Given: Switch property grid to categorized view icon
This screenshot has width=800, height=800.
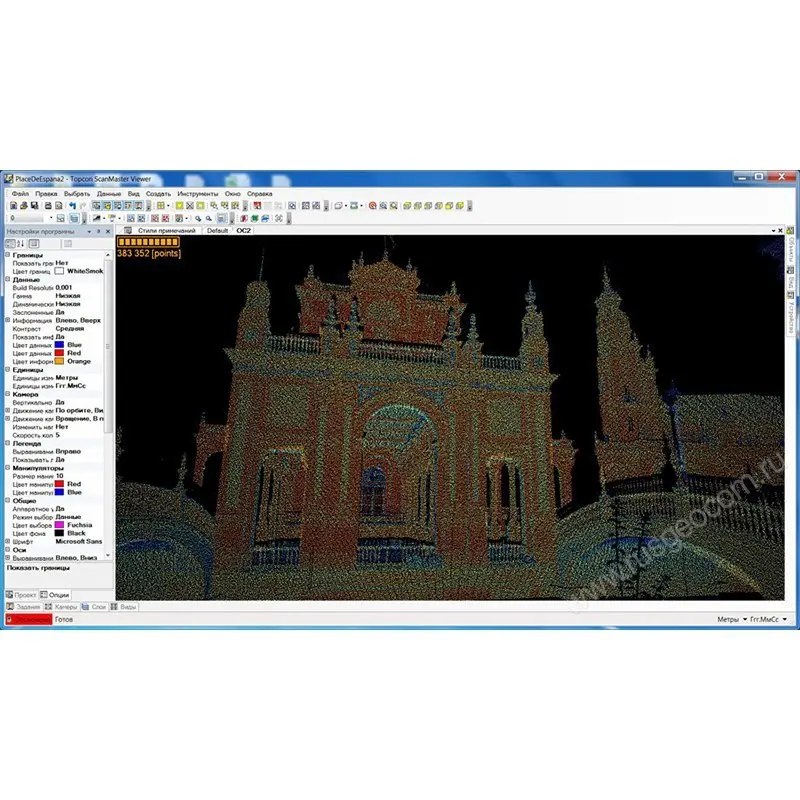Looking at the screenshot, I should (11, 243).
